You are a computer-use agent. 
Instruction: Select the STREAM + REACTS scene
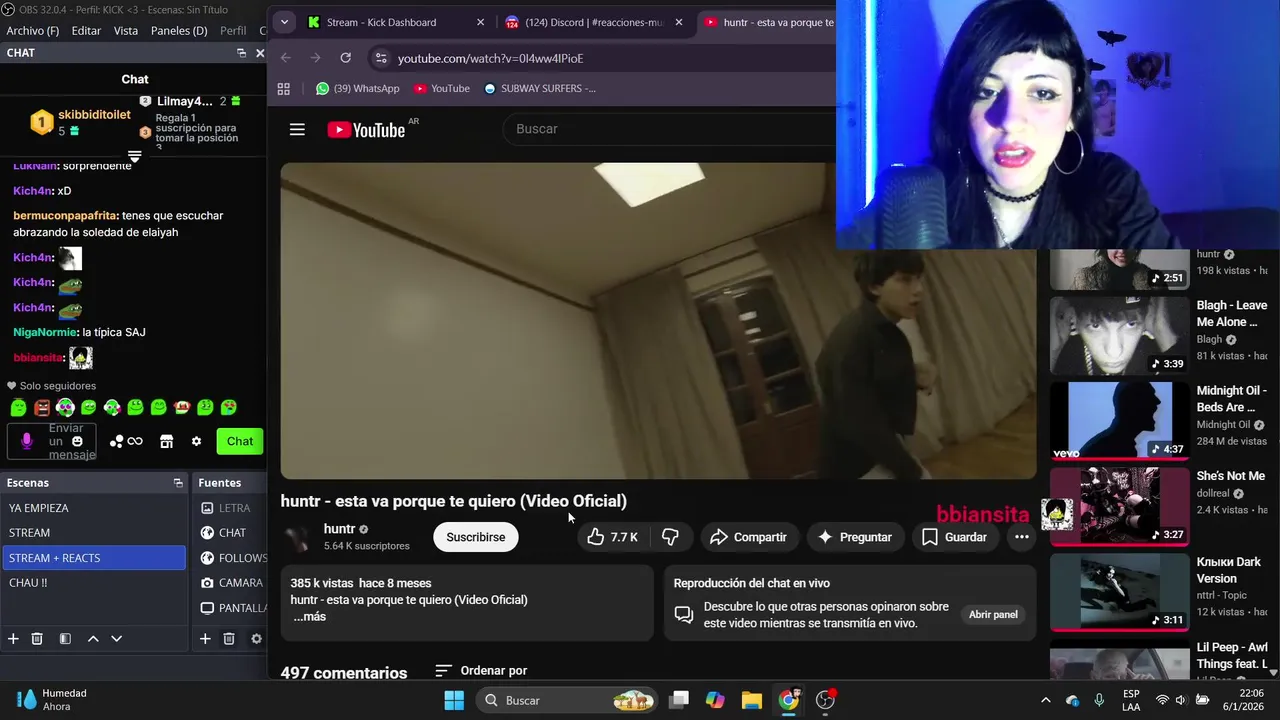(94, 558)
